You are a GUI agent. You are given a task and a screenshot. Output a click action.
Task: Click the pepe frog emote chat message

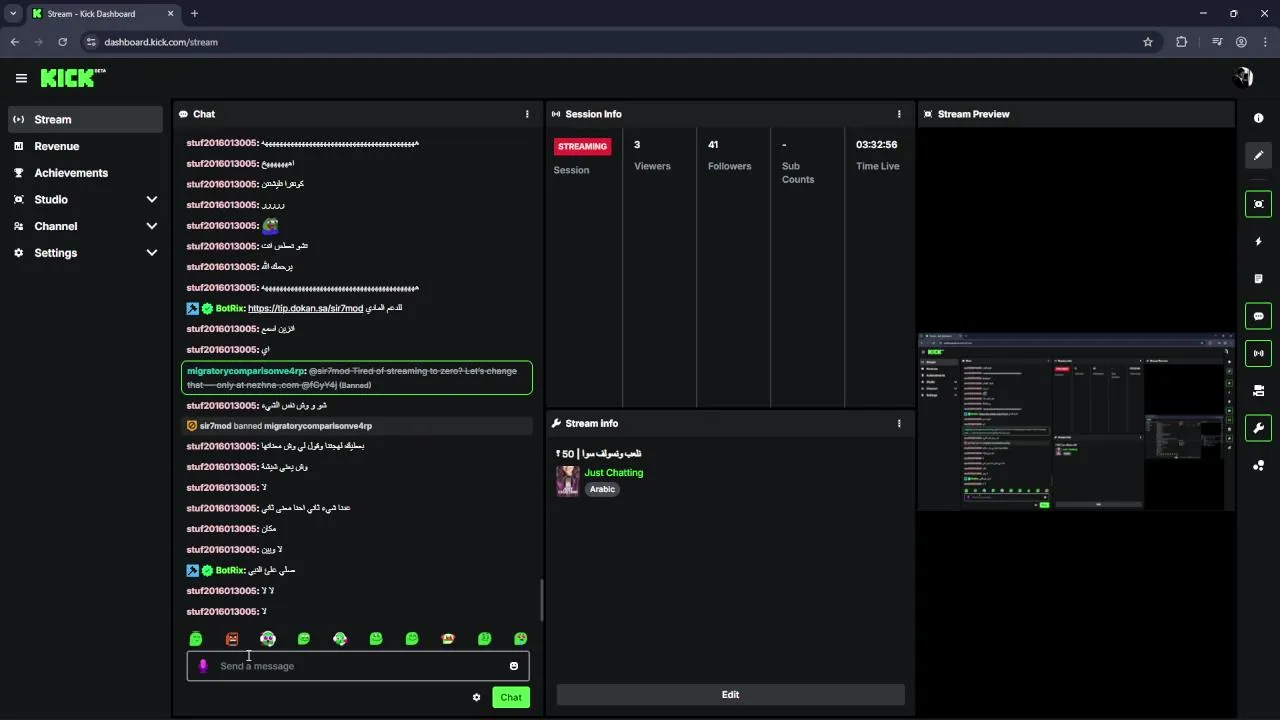(x=270, y=226)
